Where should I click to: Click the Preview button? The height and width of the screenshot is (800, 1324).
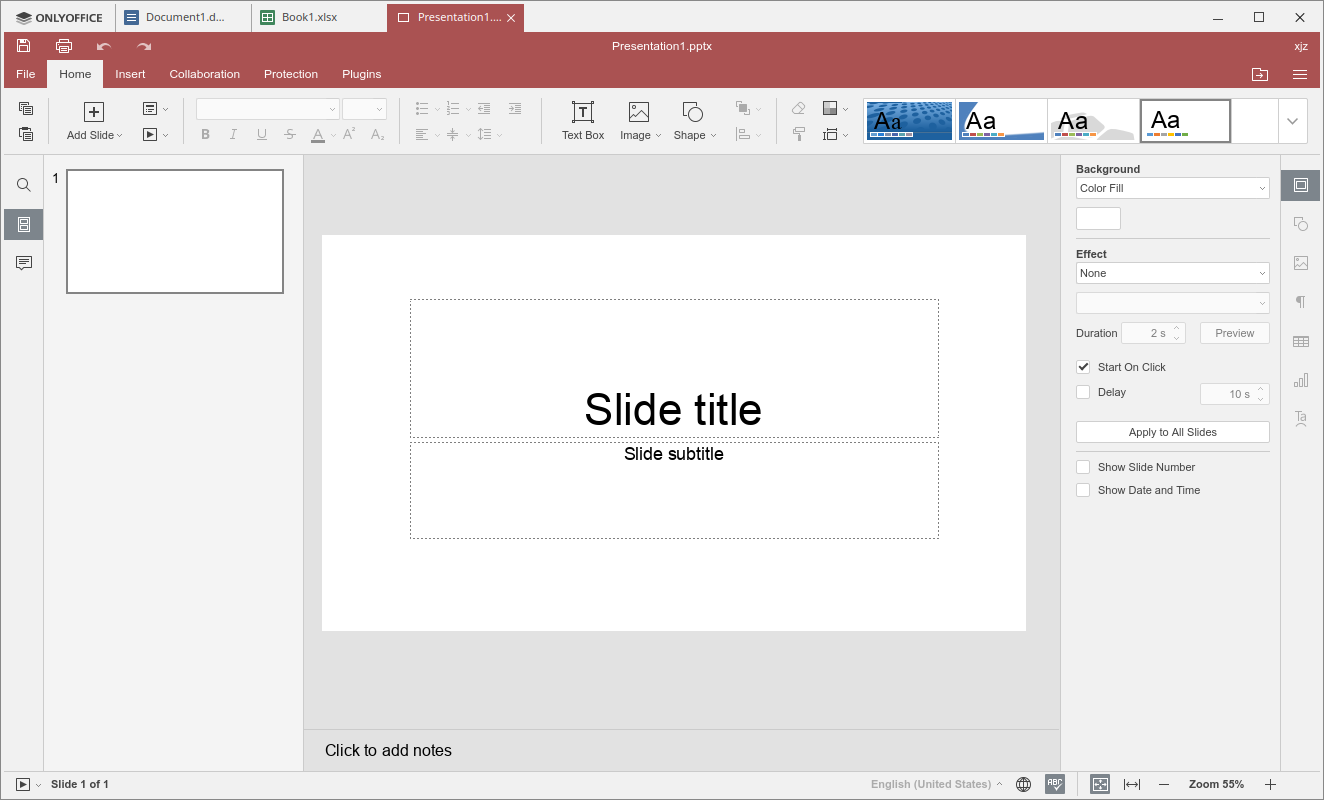(1234, 333)
